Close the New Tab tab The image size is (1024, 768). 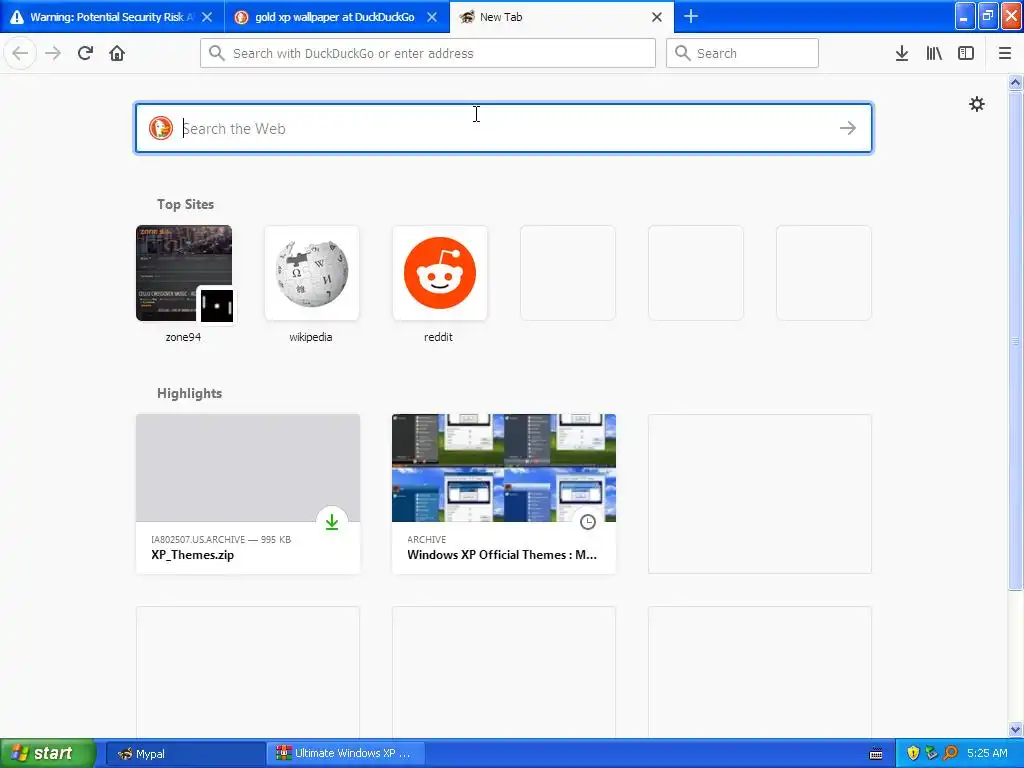click(x=657, y=17)
